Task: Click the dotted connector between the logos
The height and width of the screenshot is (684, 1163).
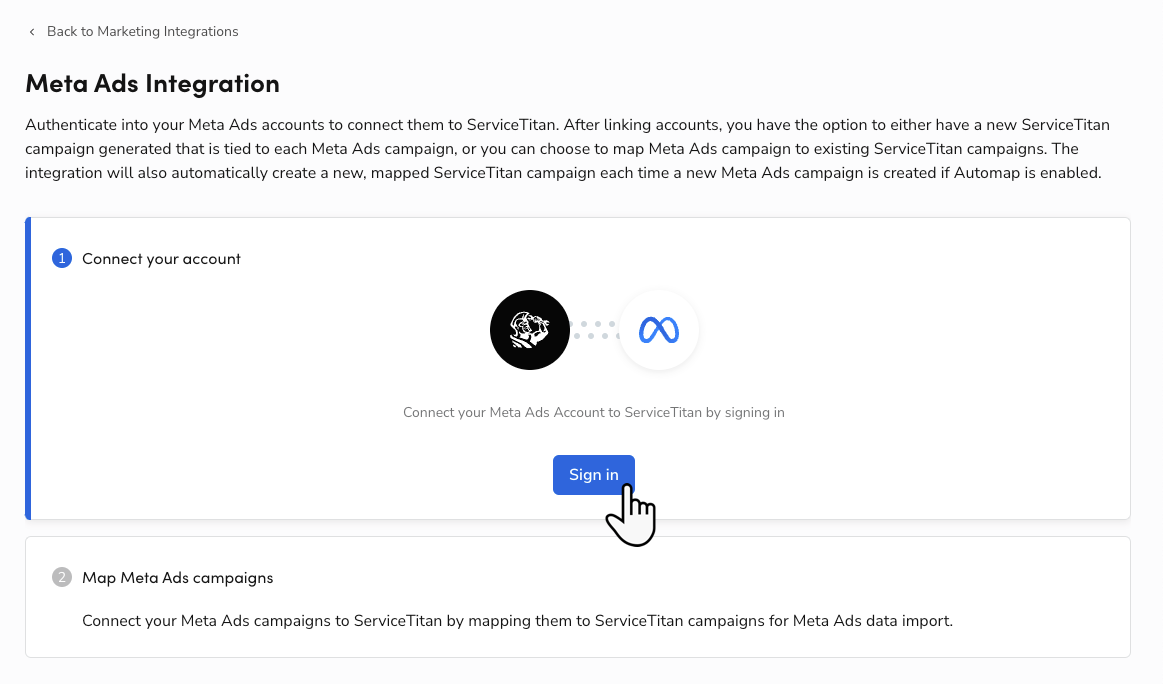Action: [597, 330]
